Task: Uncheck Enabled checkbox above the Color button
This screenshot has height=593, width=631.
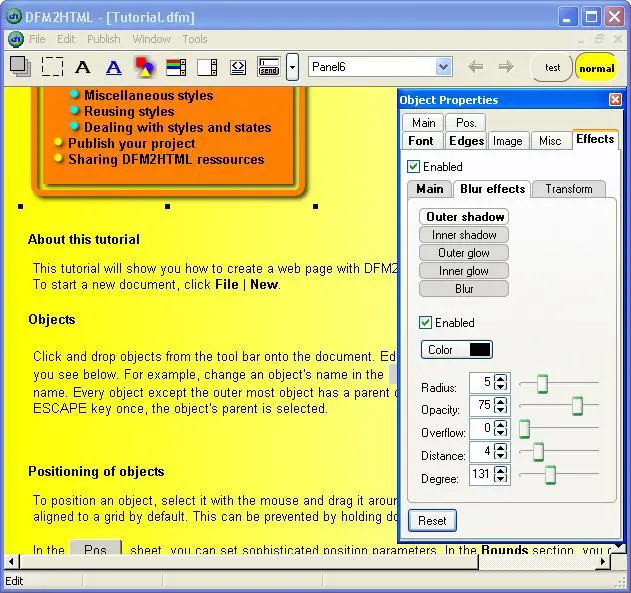Action: [x=426, y=323]
